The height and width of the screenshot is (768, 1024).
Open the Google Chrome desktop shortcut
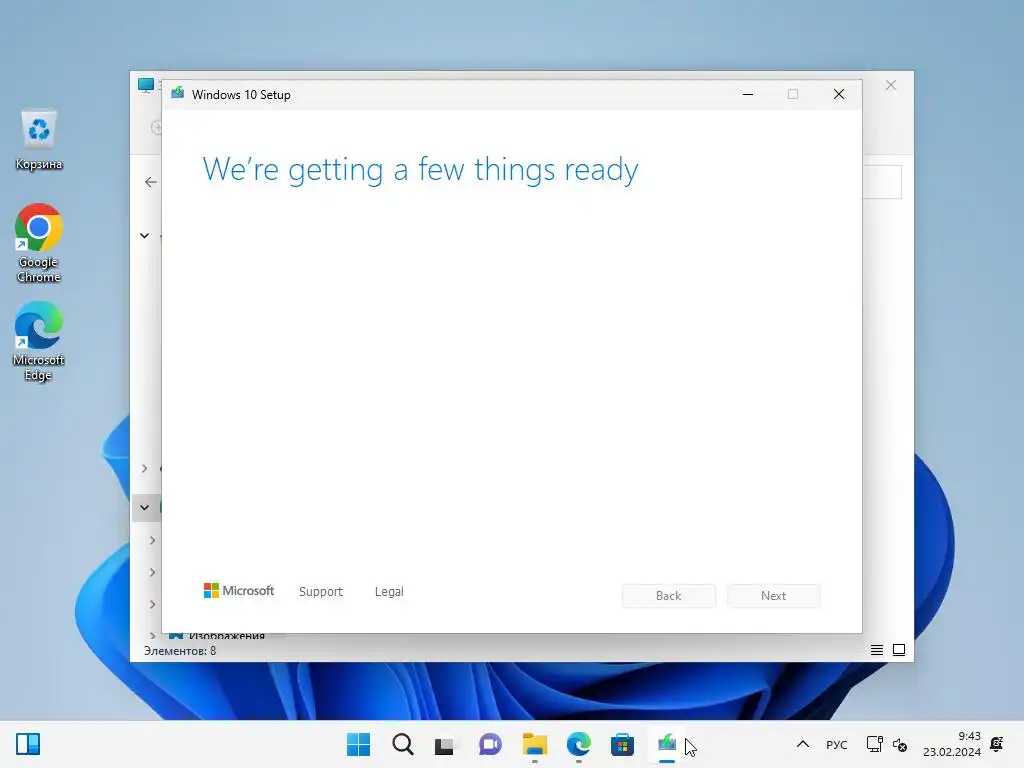pos(39,243)
